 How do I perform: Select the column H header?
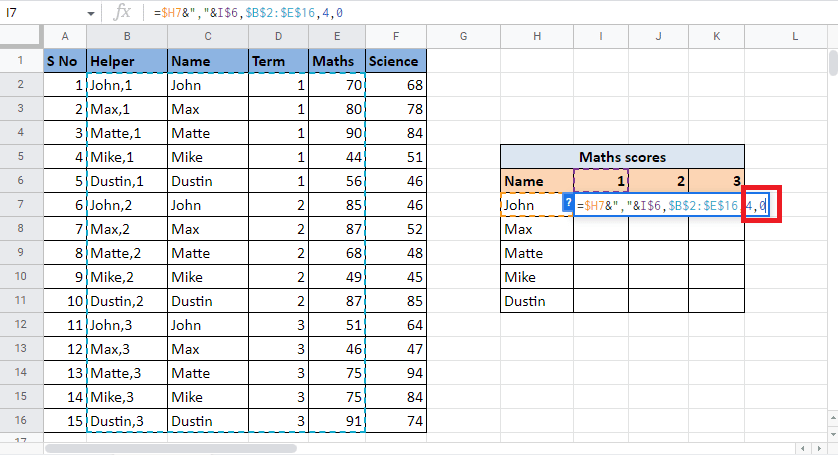537,36
